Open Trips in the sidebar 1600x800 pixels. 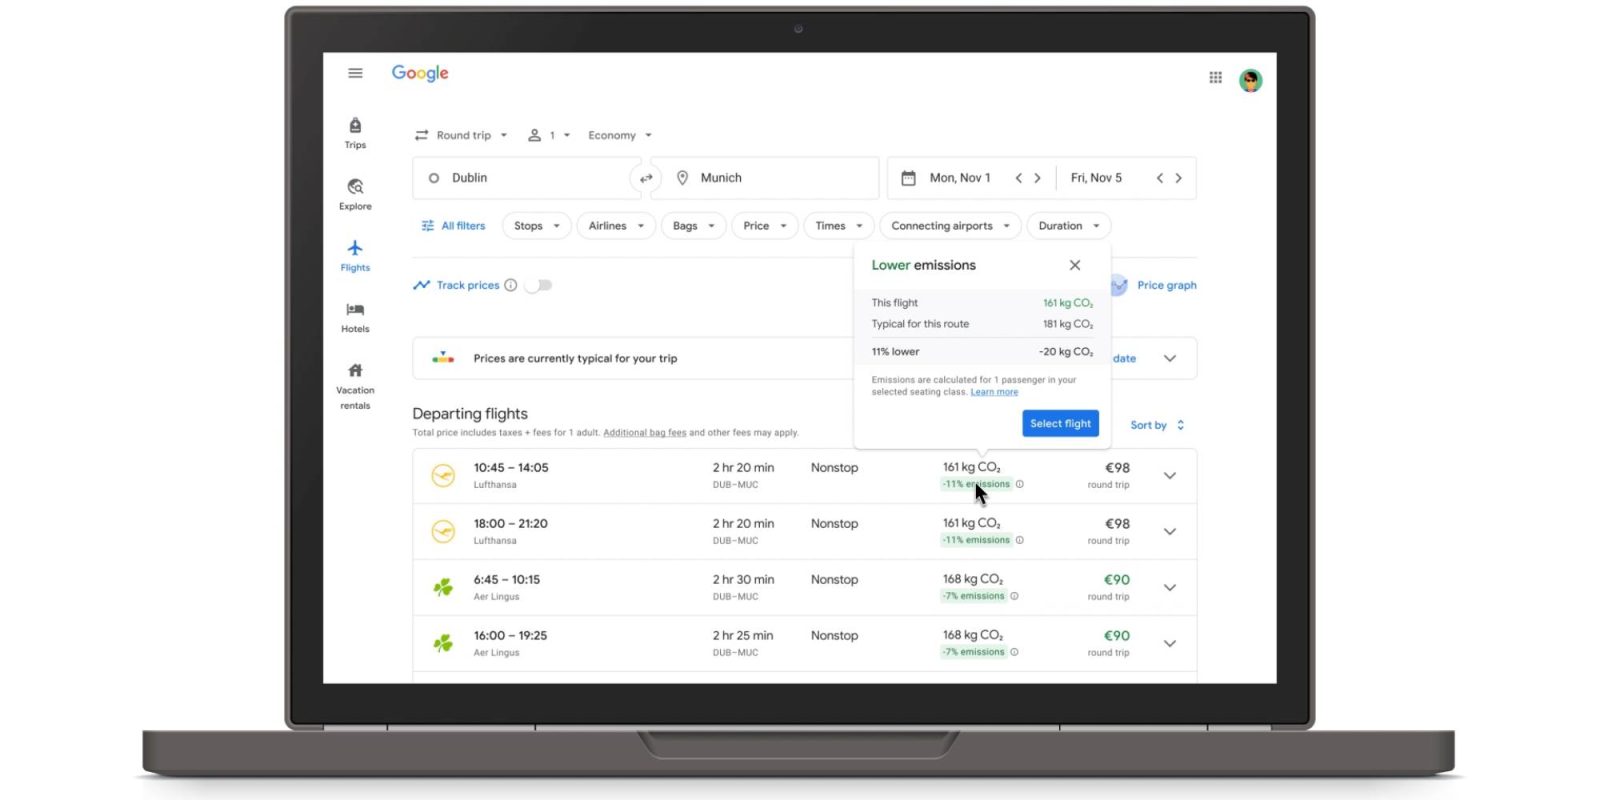tap(355, 132)
